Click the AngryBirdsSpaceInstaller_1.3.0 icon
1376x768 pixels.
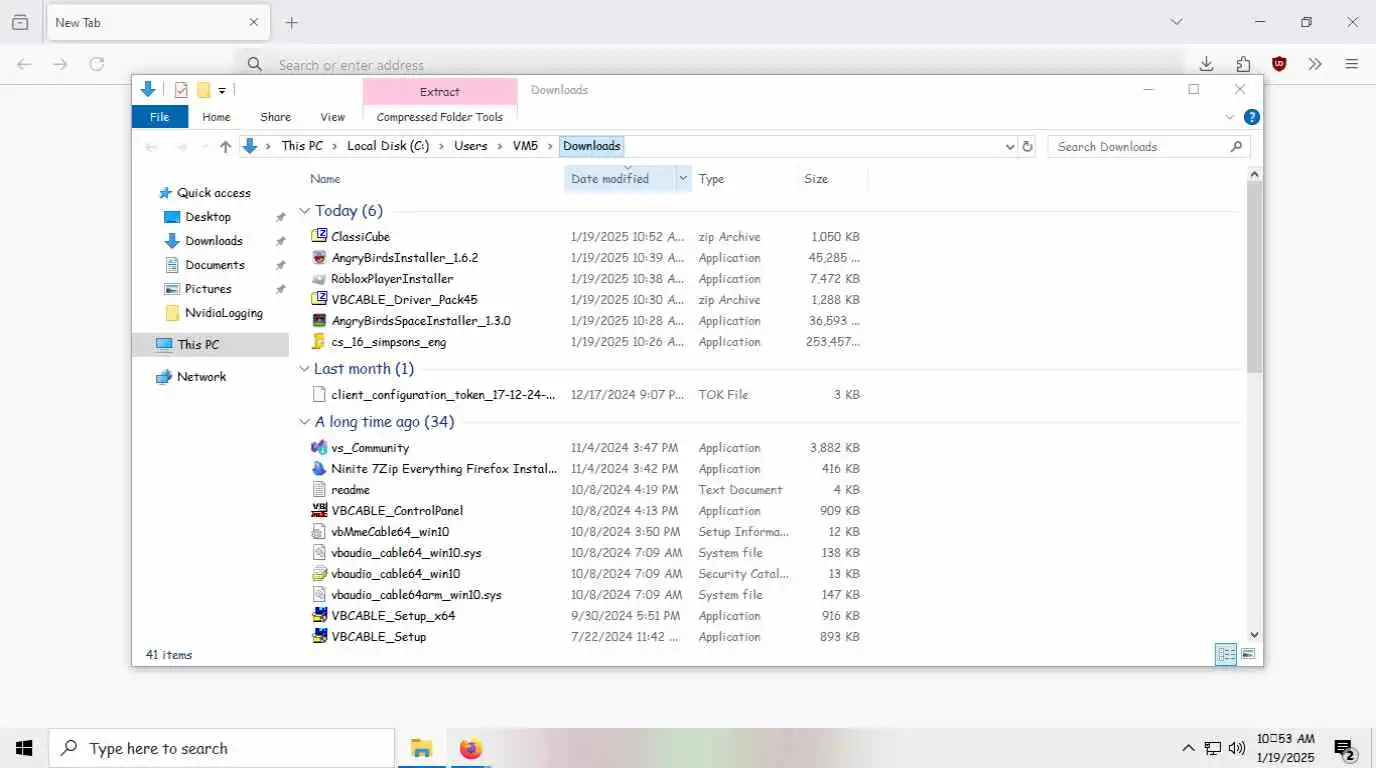319,321
